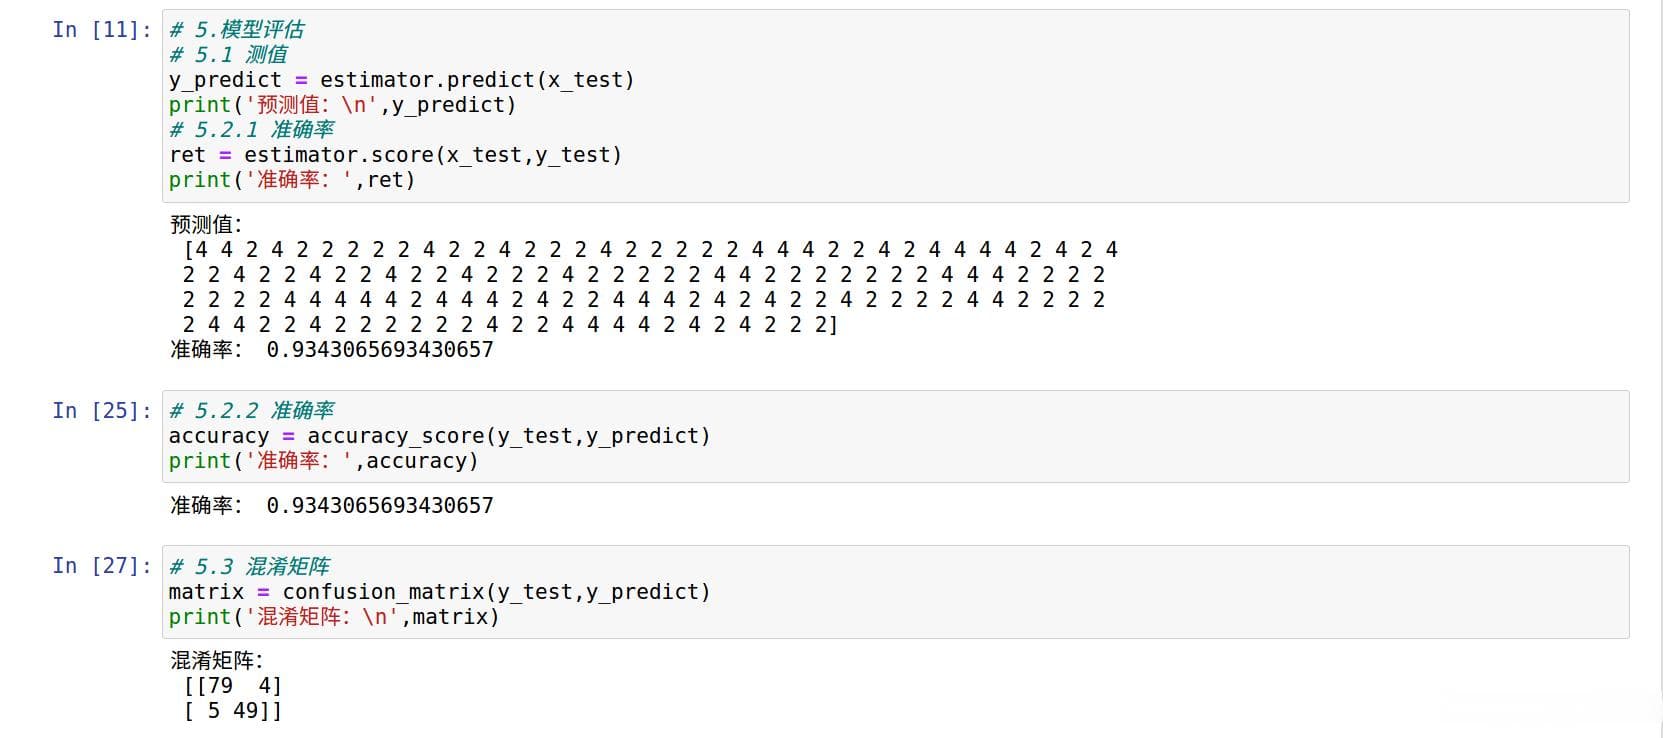Click the '# 5.2.1 准确率' comment
Viewport: 1663px width, 738px height.
click(x=252, y=130)
